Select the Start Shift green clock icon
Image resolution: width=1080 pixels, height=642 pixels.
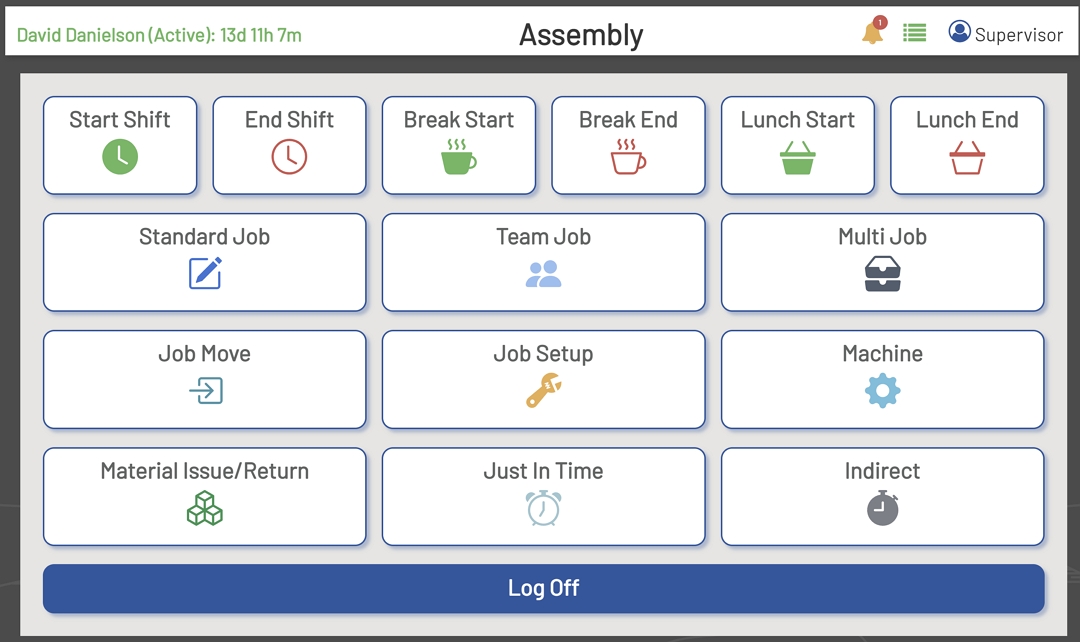tap(119, 157)
